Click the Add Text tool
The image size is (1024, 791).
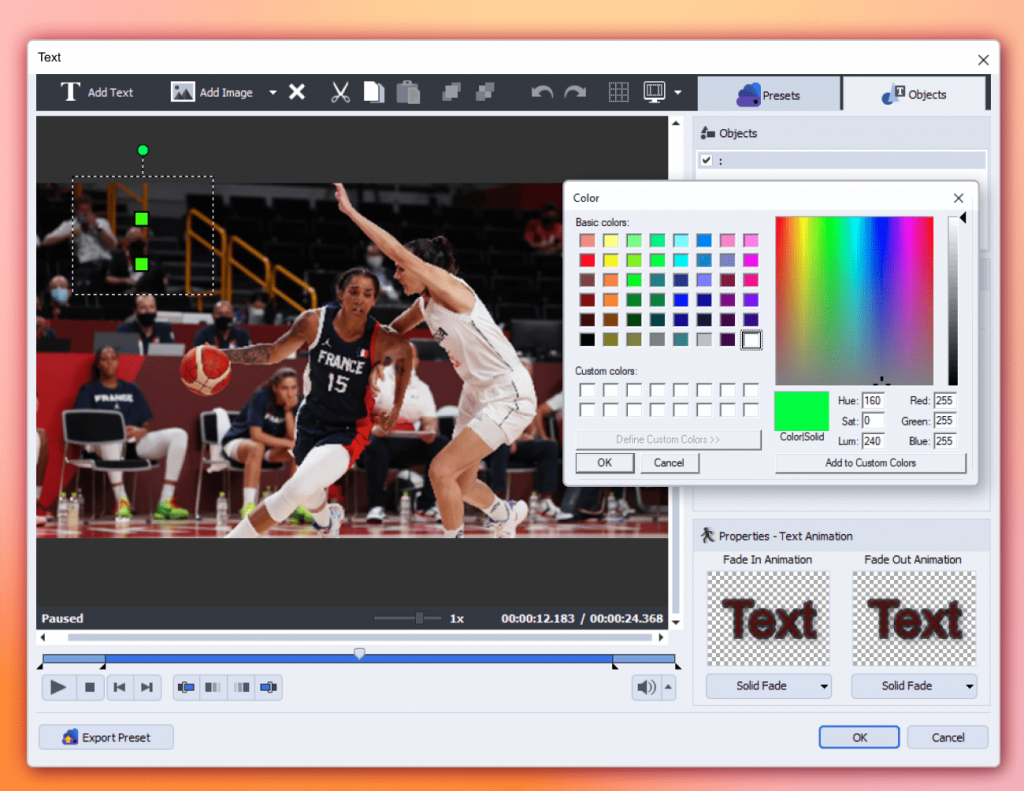click(97, 92)
